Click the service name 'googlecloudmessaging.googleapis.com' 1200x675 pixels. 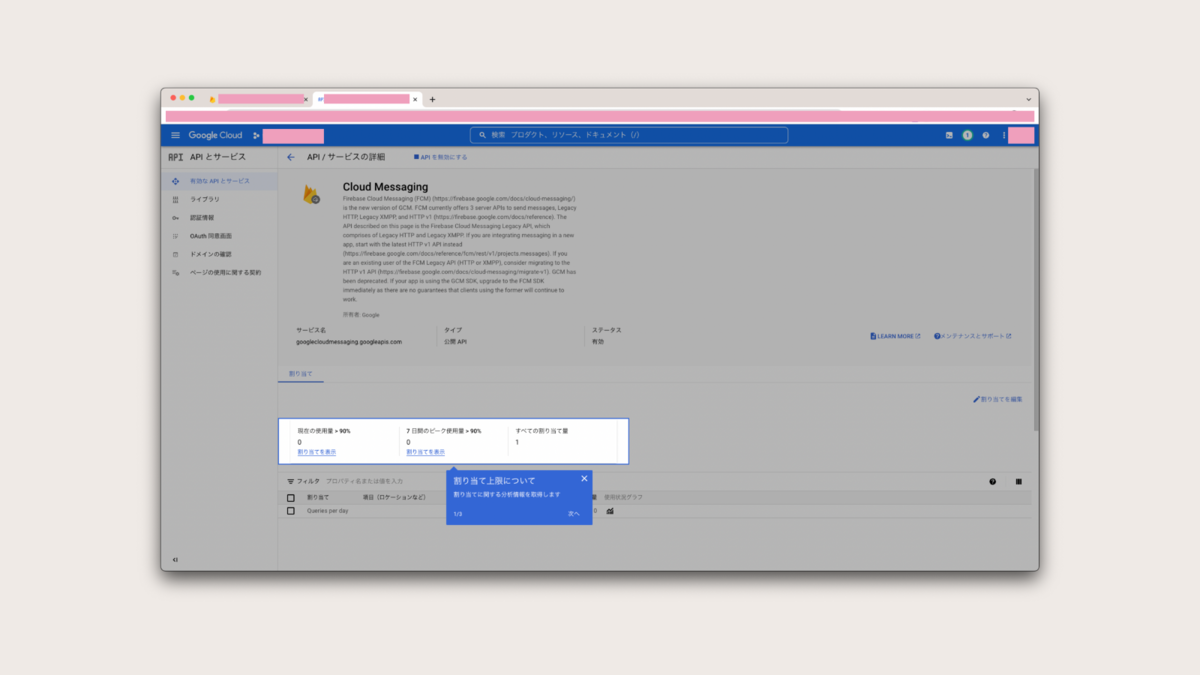click(349, 342)
